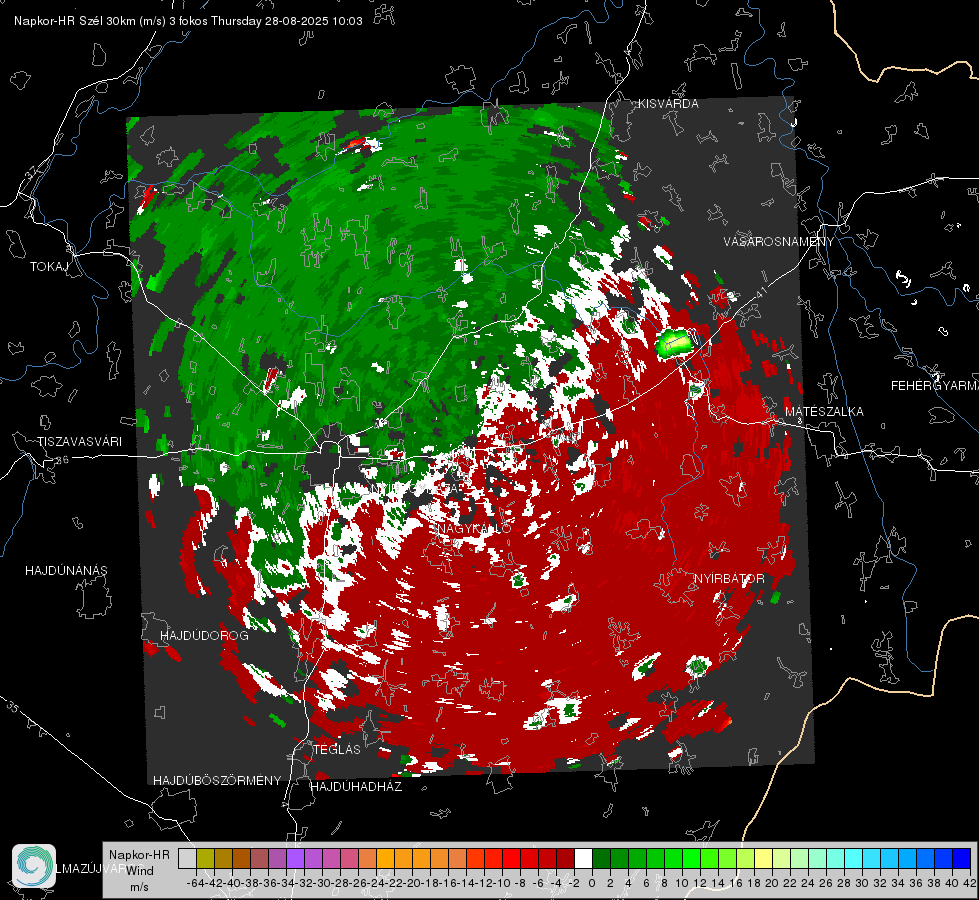Click the Napkor-HR legend title

(x=139, y=855)
